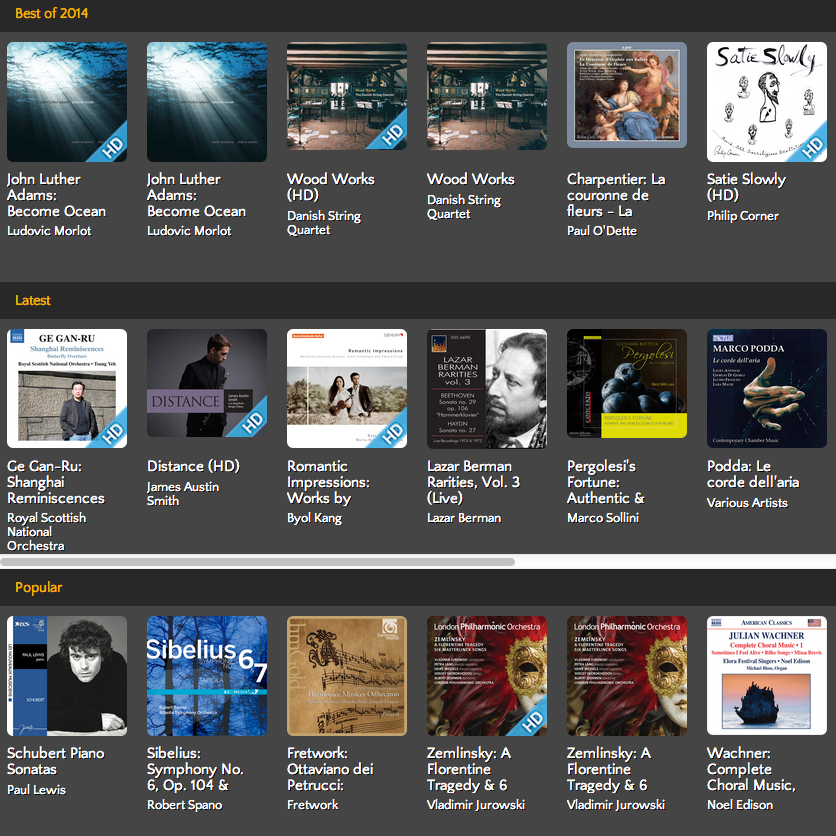Screen dimensions: 836x836
Task: Select the Podda: Le corde dell'aria title
Action: tap(753, 474)
